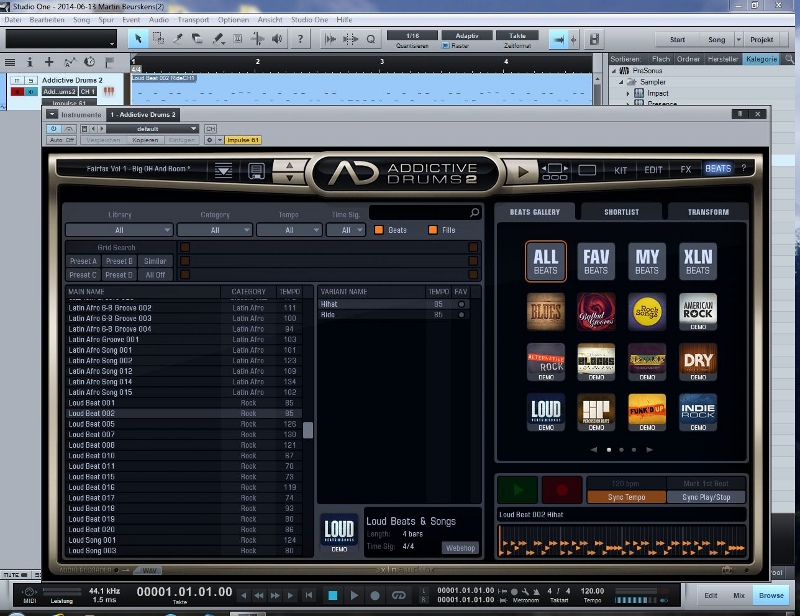Click the question mark help tool
Screen dimensions: 800x616
[301, 39]
